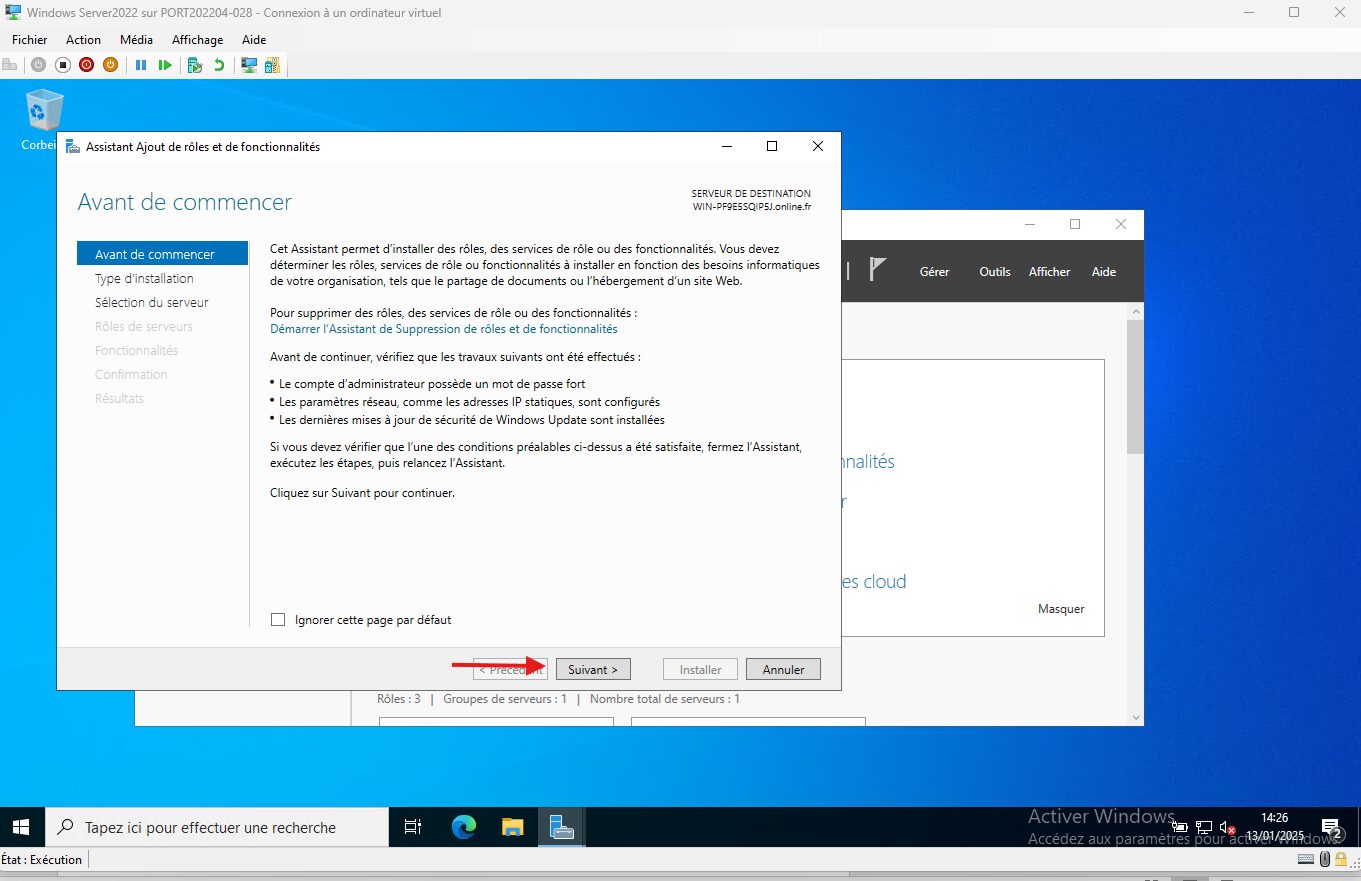Click the greyed Installer button

point(701,669)
